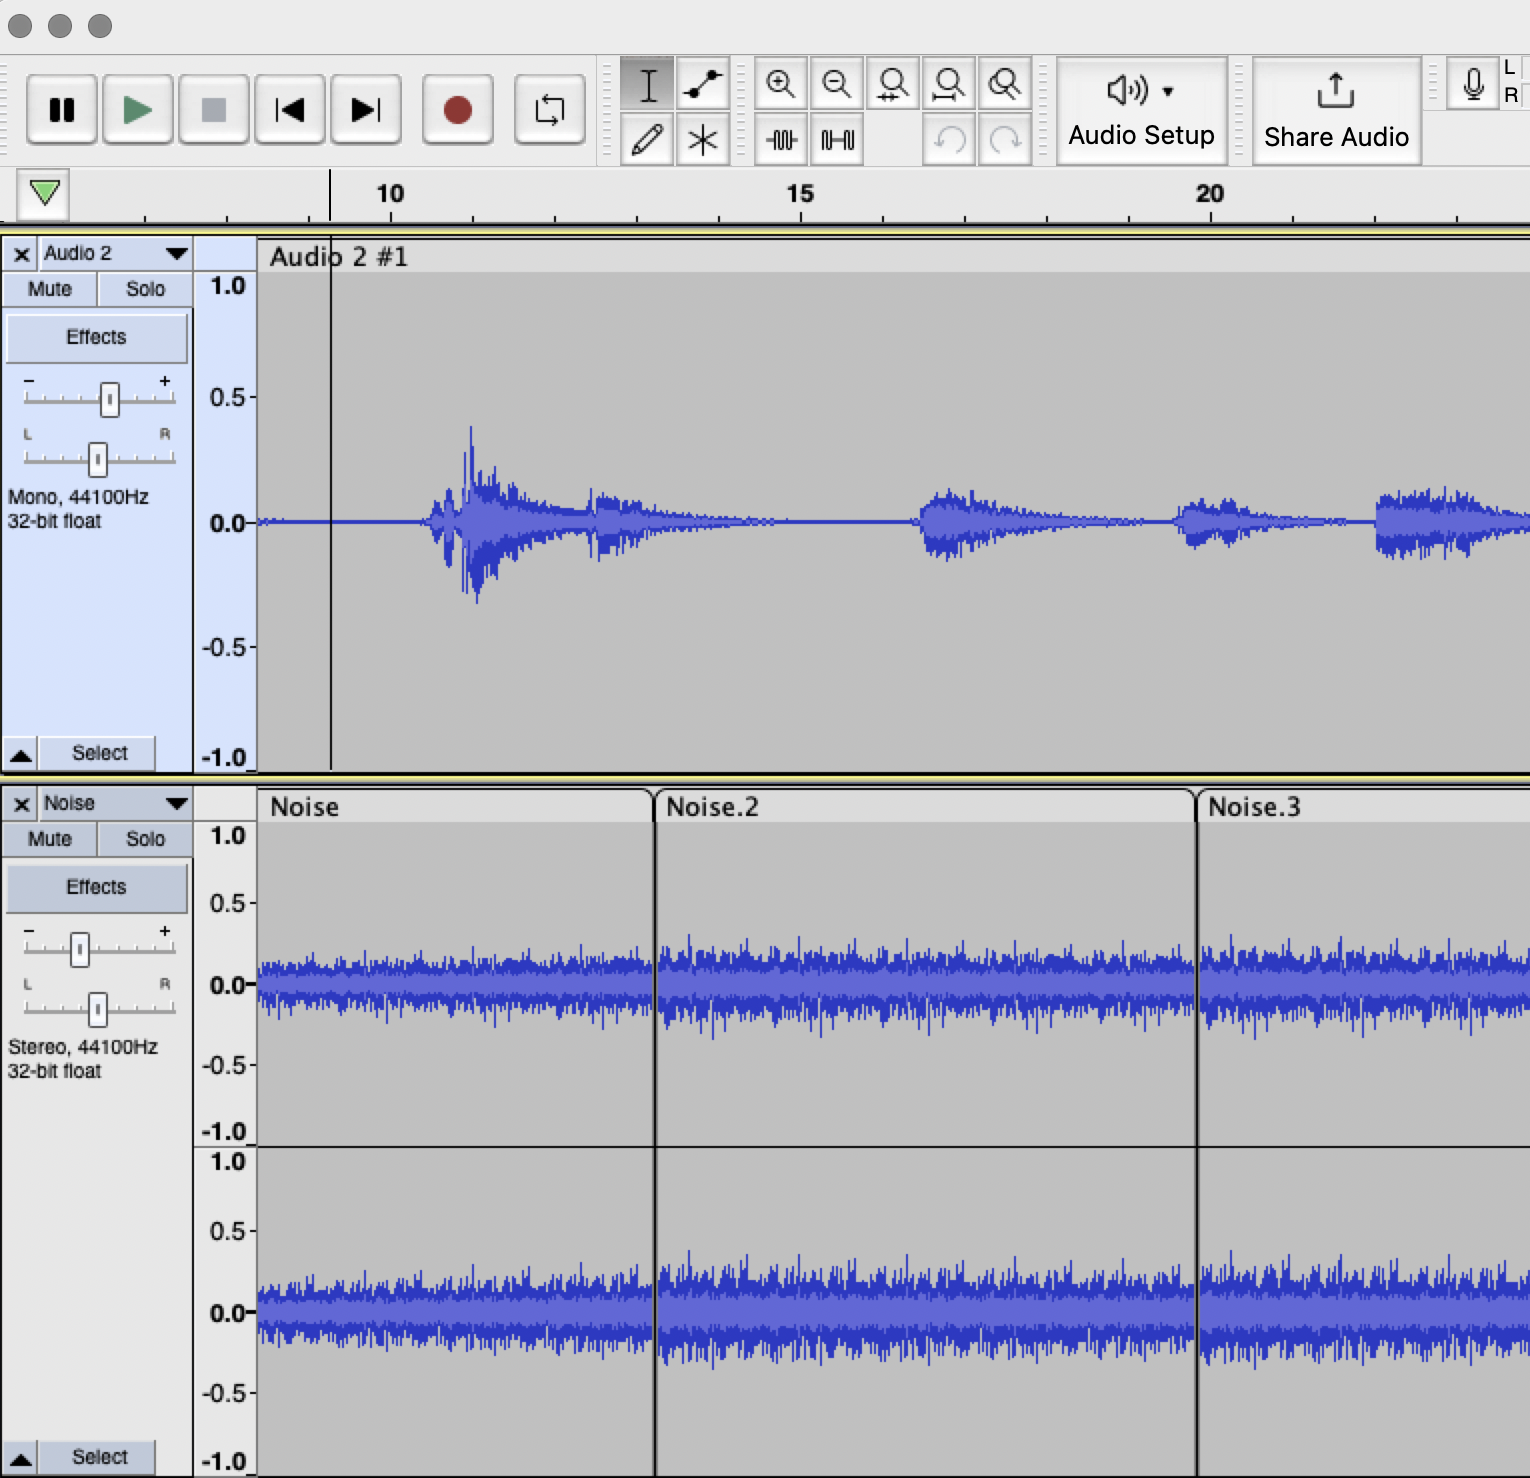Close the Audio 2 track

(x=21, y=254)
